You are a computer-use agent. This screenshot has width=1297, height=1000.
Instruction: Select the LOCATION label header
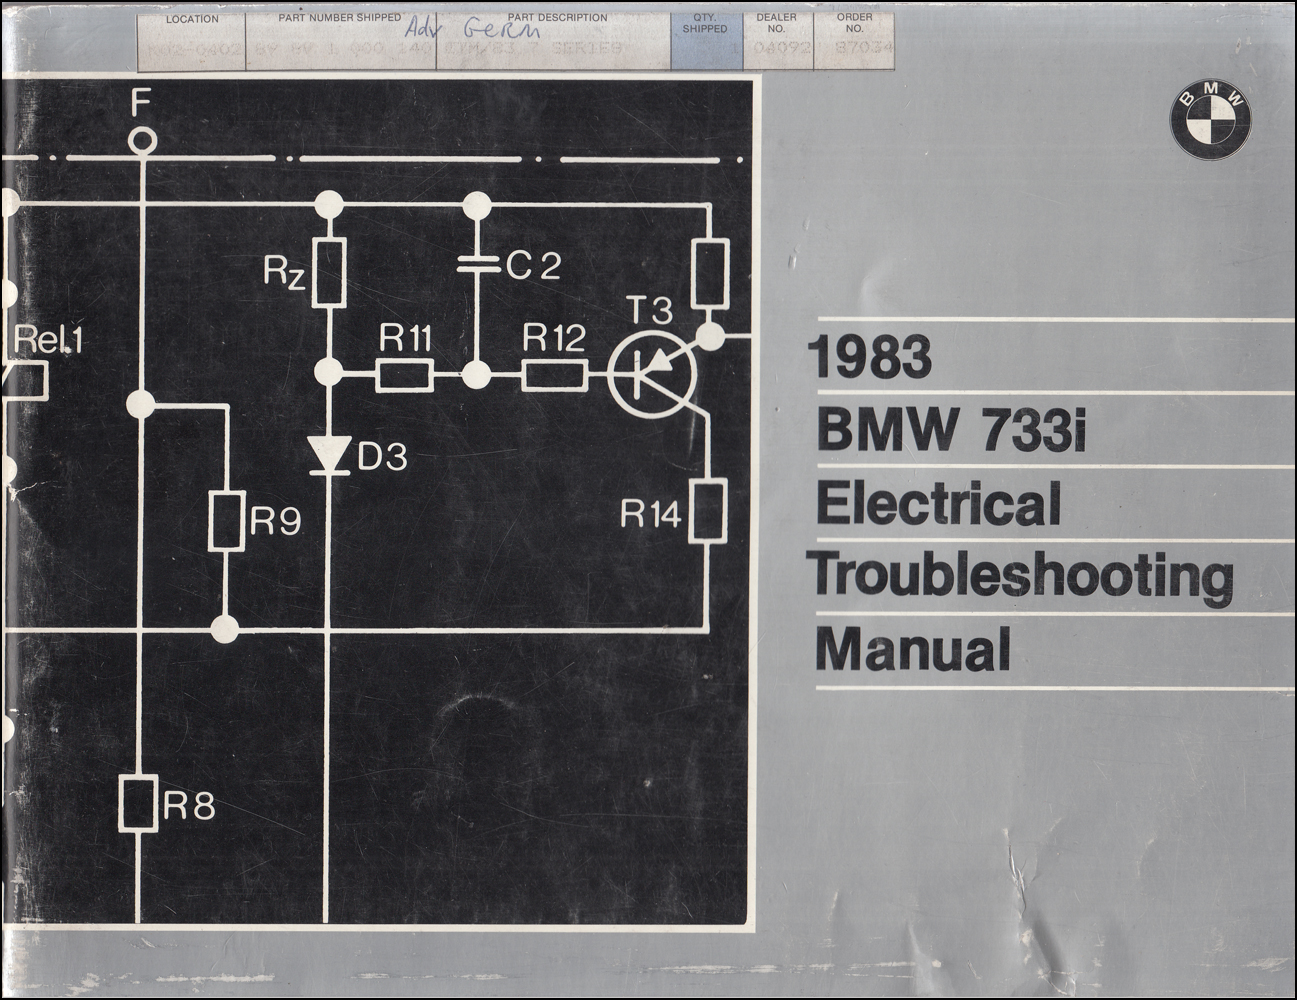[195, 16]
